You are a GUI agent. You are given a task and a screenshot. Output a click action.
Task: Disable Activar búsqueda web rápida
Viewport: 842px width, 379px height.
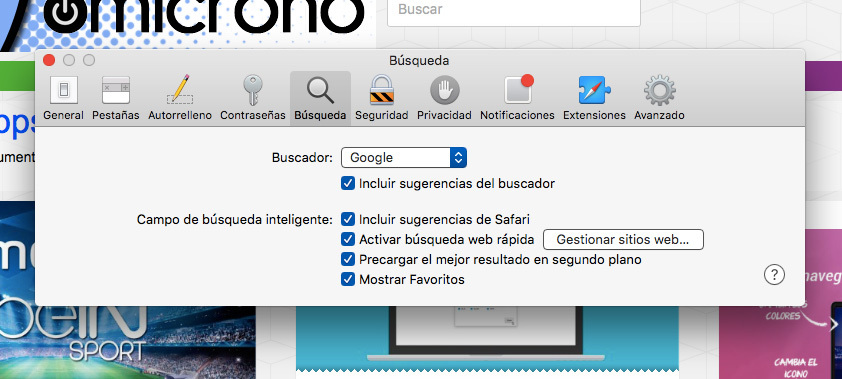point(348,239)
